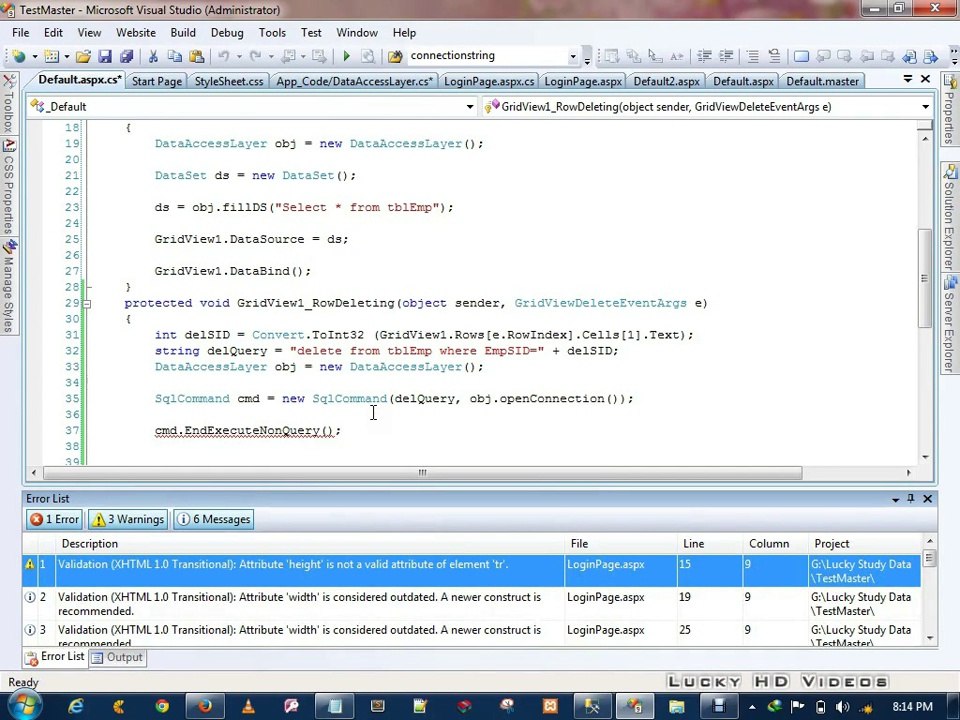The width and height of the screenshot is (960, 720).
Task: Click the Paste clipboard icon
Action: click(196, 56)
